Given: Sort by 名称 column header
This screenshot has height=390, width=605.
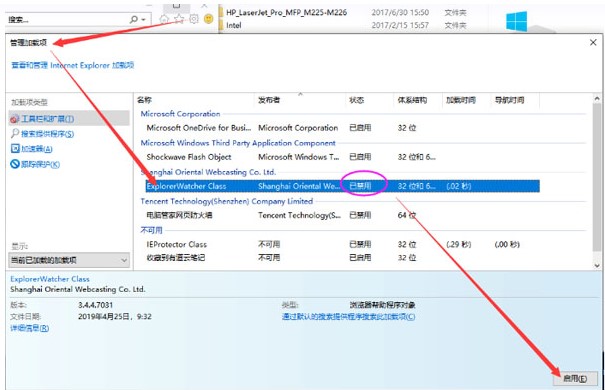Looking at the screenshot, I should click(194, 100).
